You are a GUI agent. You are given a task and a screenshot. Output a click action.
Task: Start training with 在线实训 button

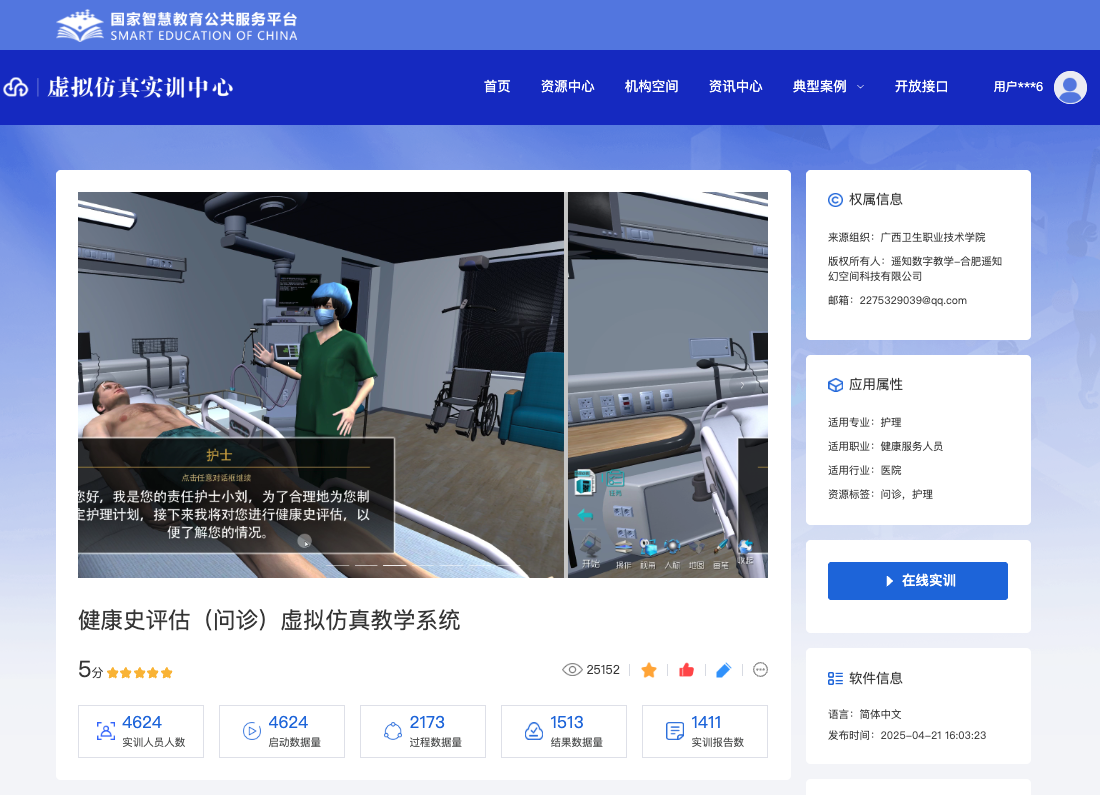tap(917, 581)
